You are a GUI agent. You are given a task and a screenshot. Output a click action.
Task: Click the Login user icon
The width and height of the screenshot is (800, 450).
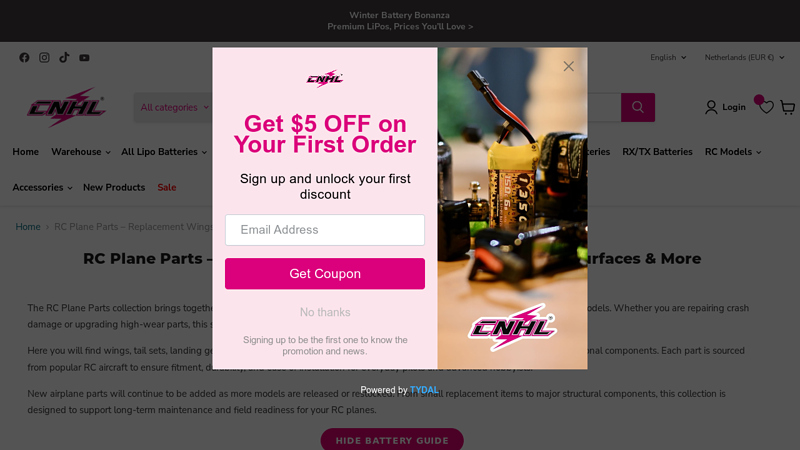(711, 107)
